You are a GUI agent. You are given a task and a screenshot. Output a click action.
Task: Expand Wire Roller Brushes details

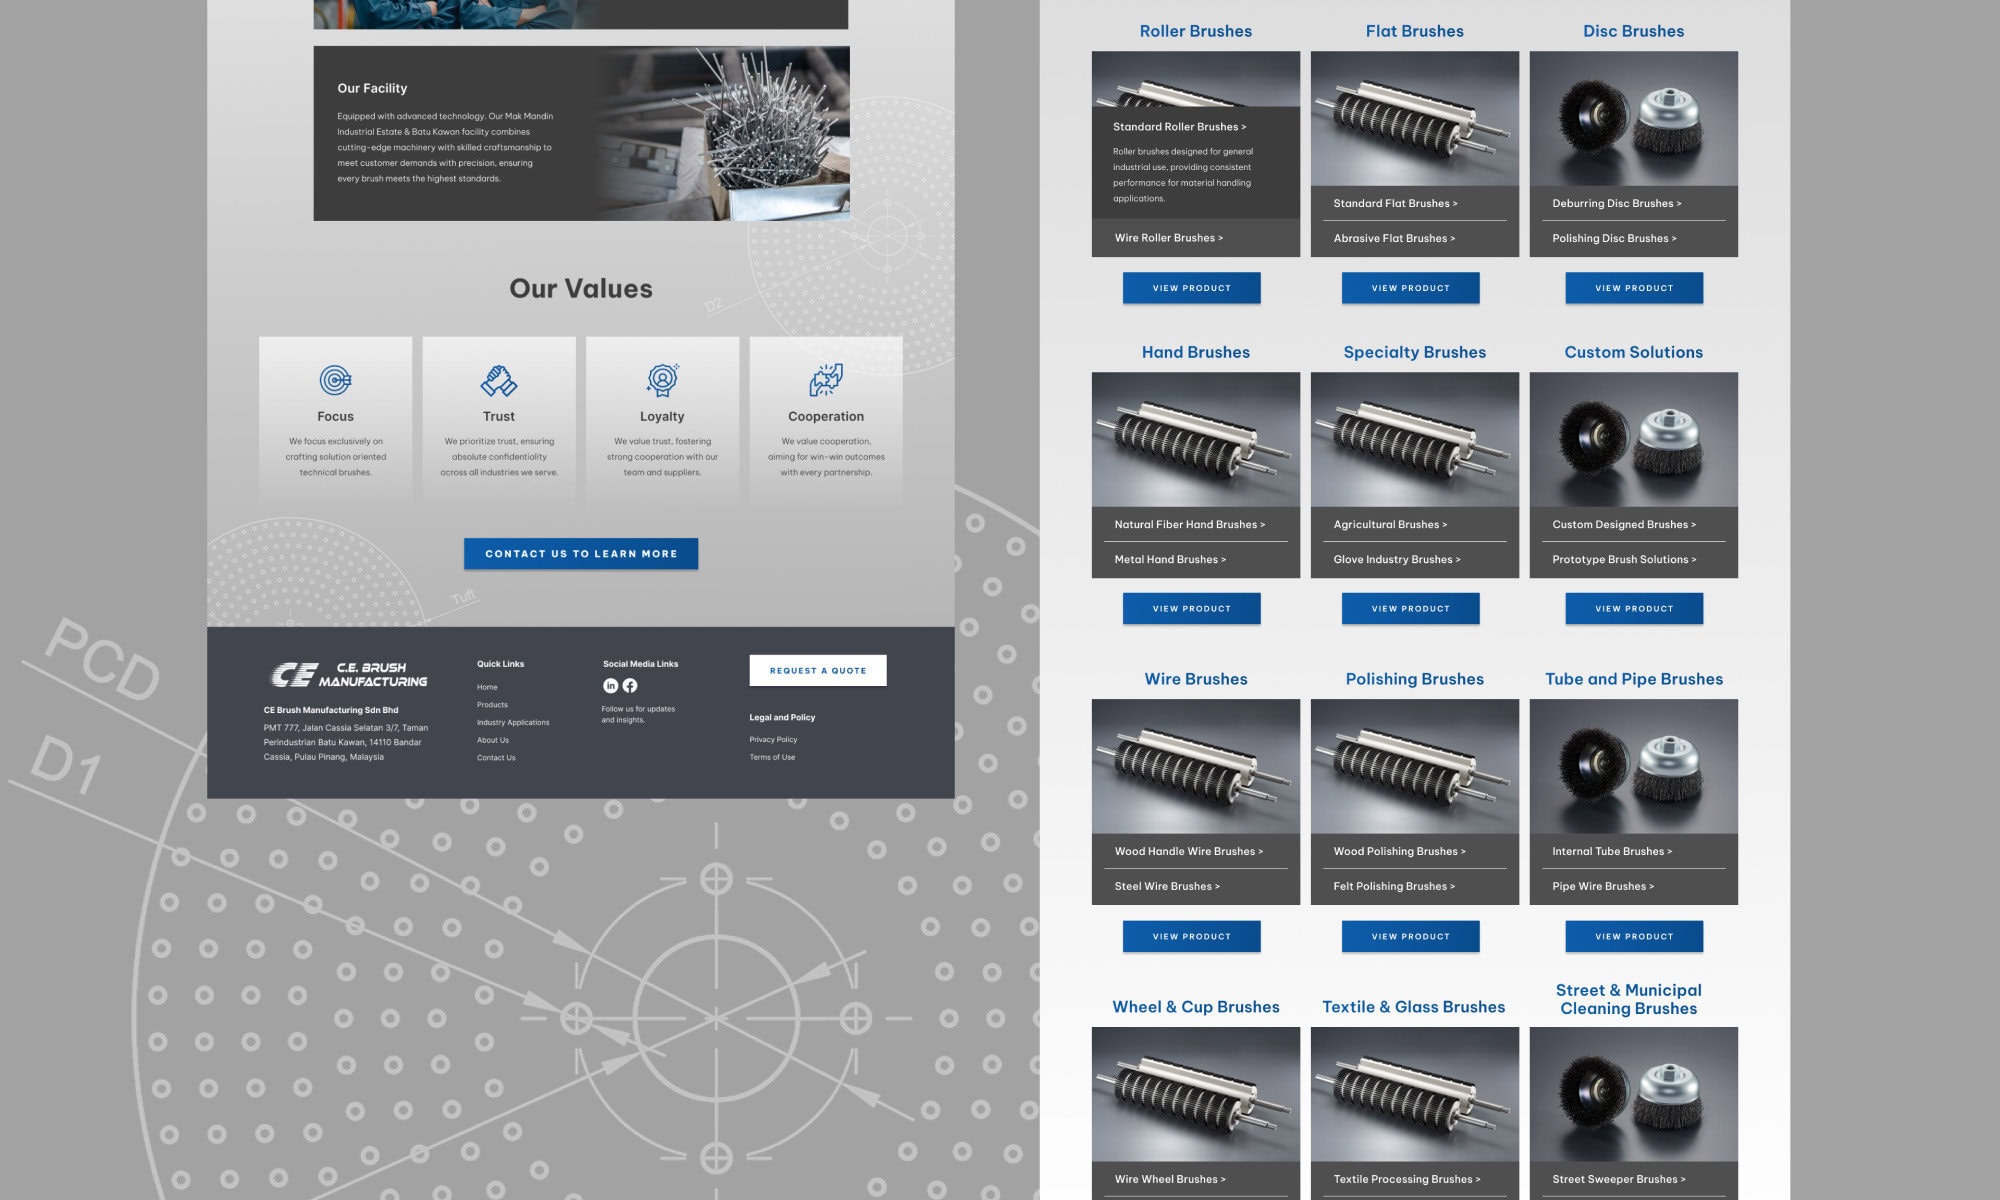(1167, 238)
